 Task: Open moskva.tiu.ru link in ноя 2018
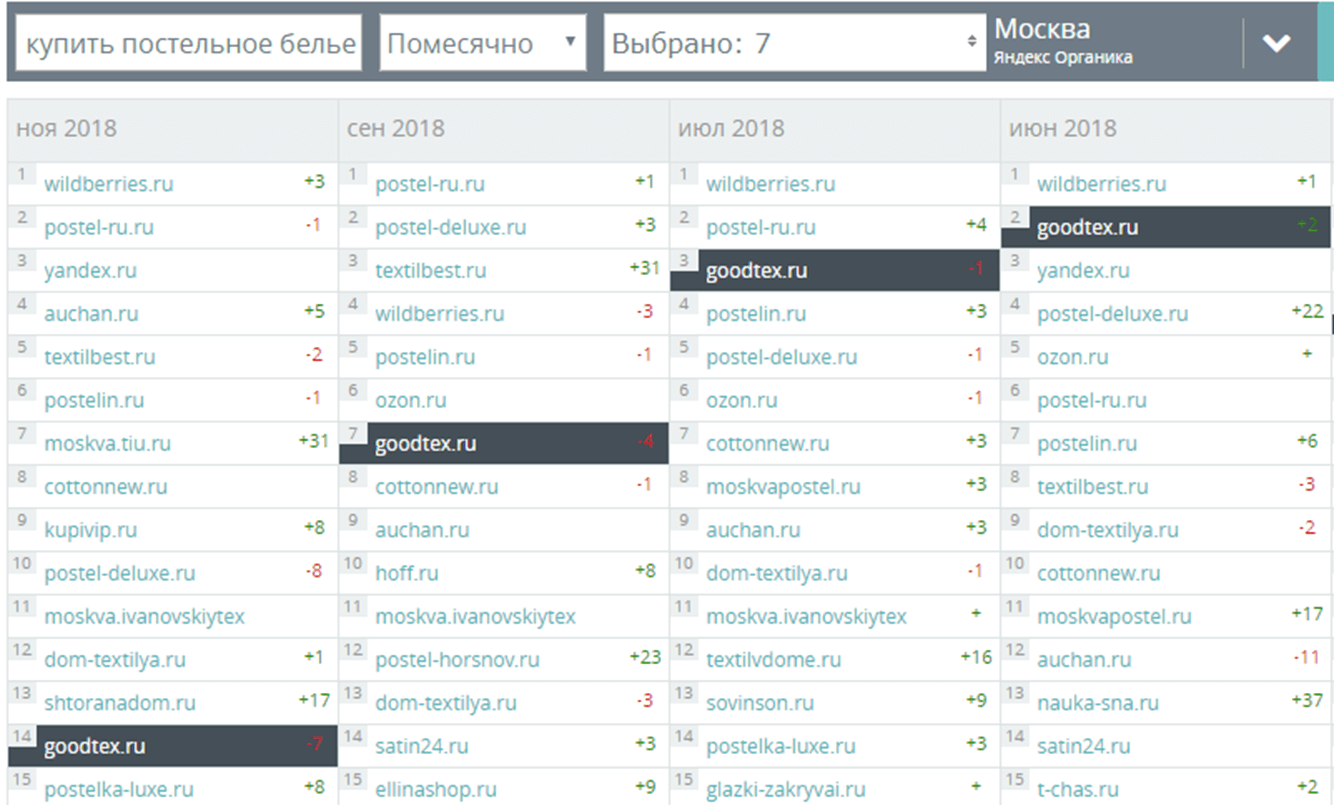point(107,444)
